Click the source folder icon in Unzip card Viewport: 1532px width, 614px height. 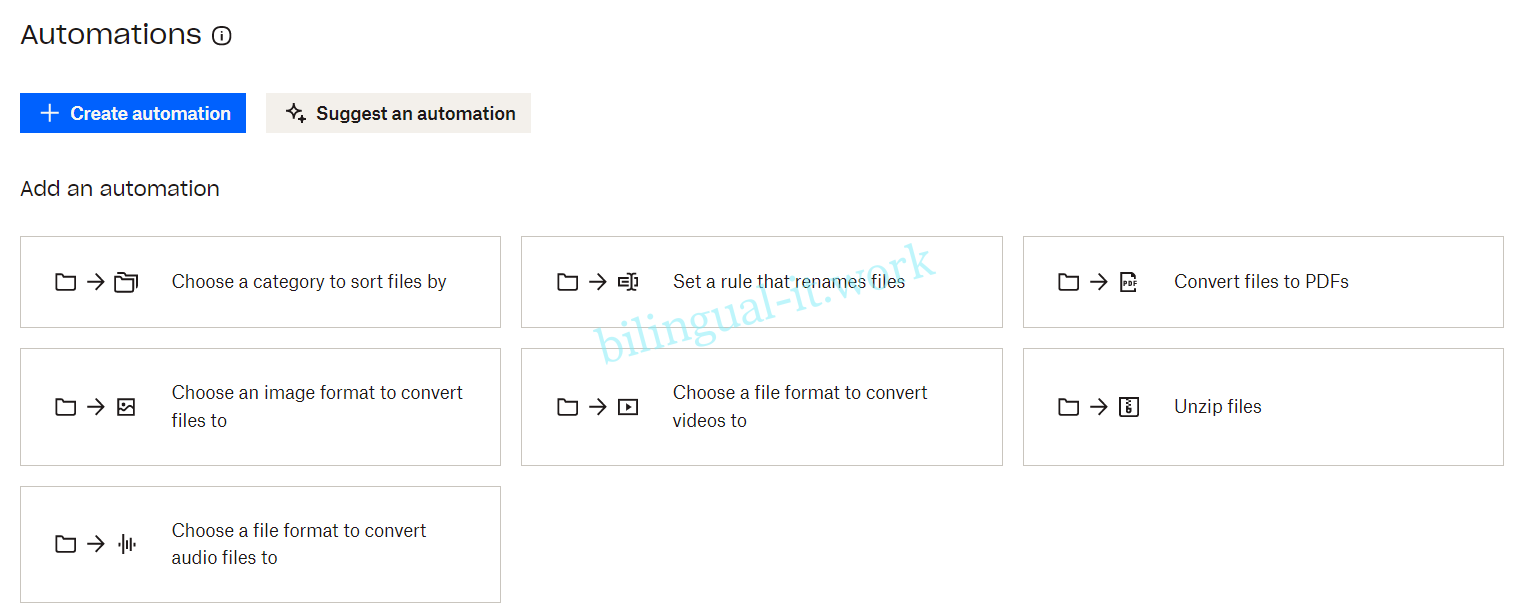tap(1069, 407)
